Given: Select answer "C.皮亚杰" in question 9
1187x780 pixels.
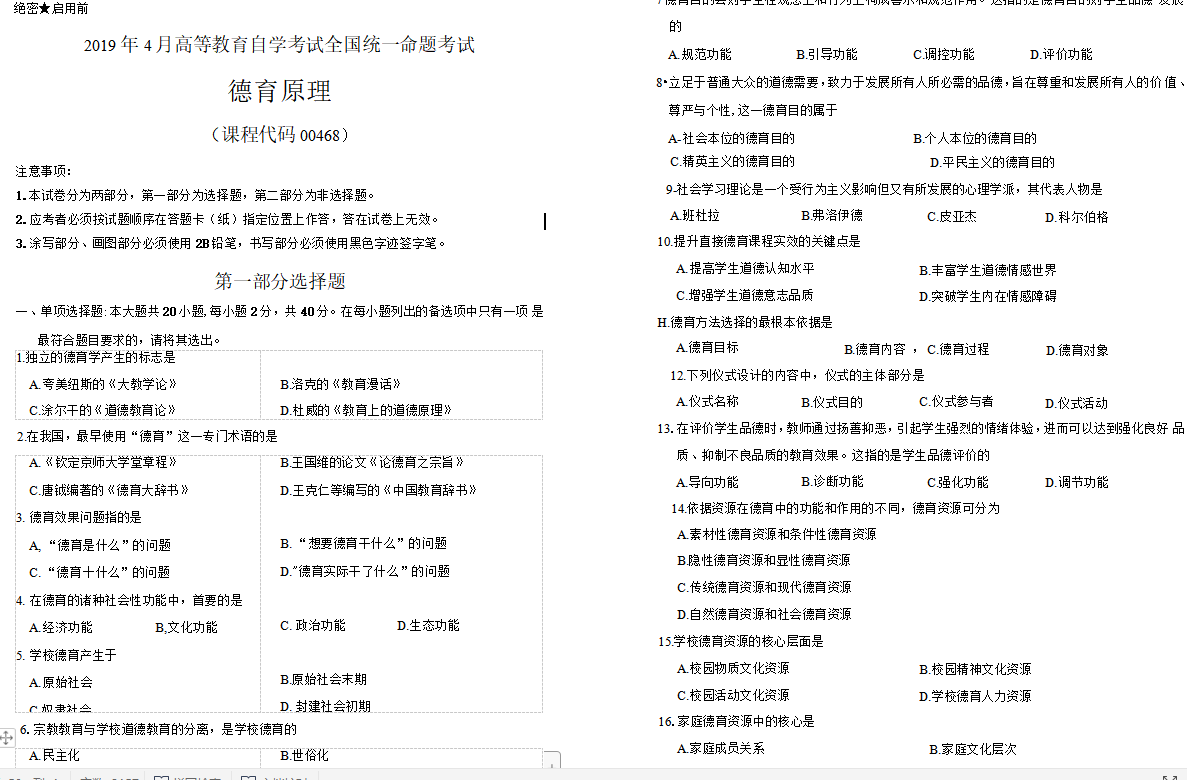Looking at the screenshot, I should [x=952, y=217].
